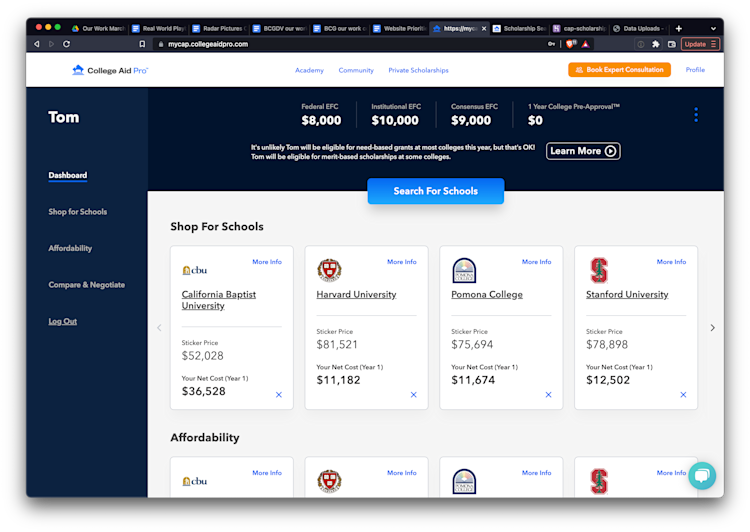Click the CBU logo in Shop For Schools

[195, 270]
